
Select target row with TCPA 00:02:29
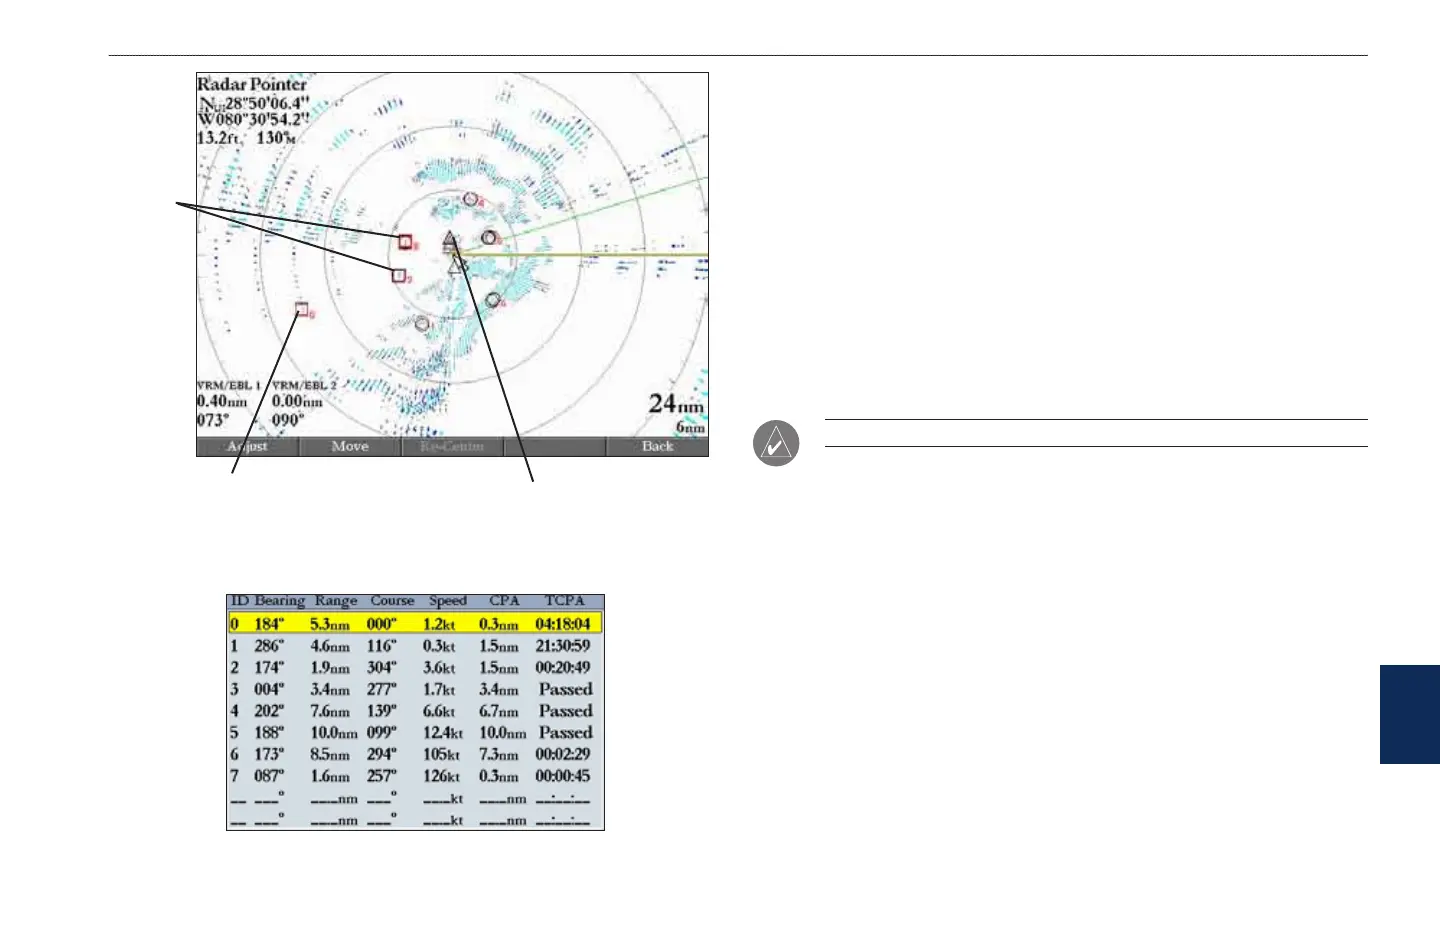pyautogui.click(x=415, y=754)
